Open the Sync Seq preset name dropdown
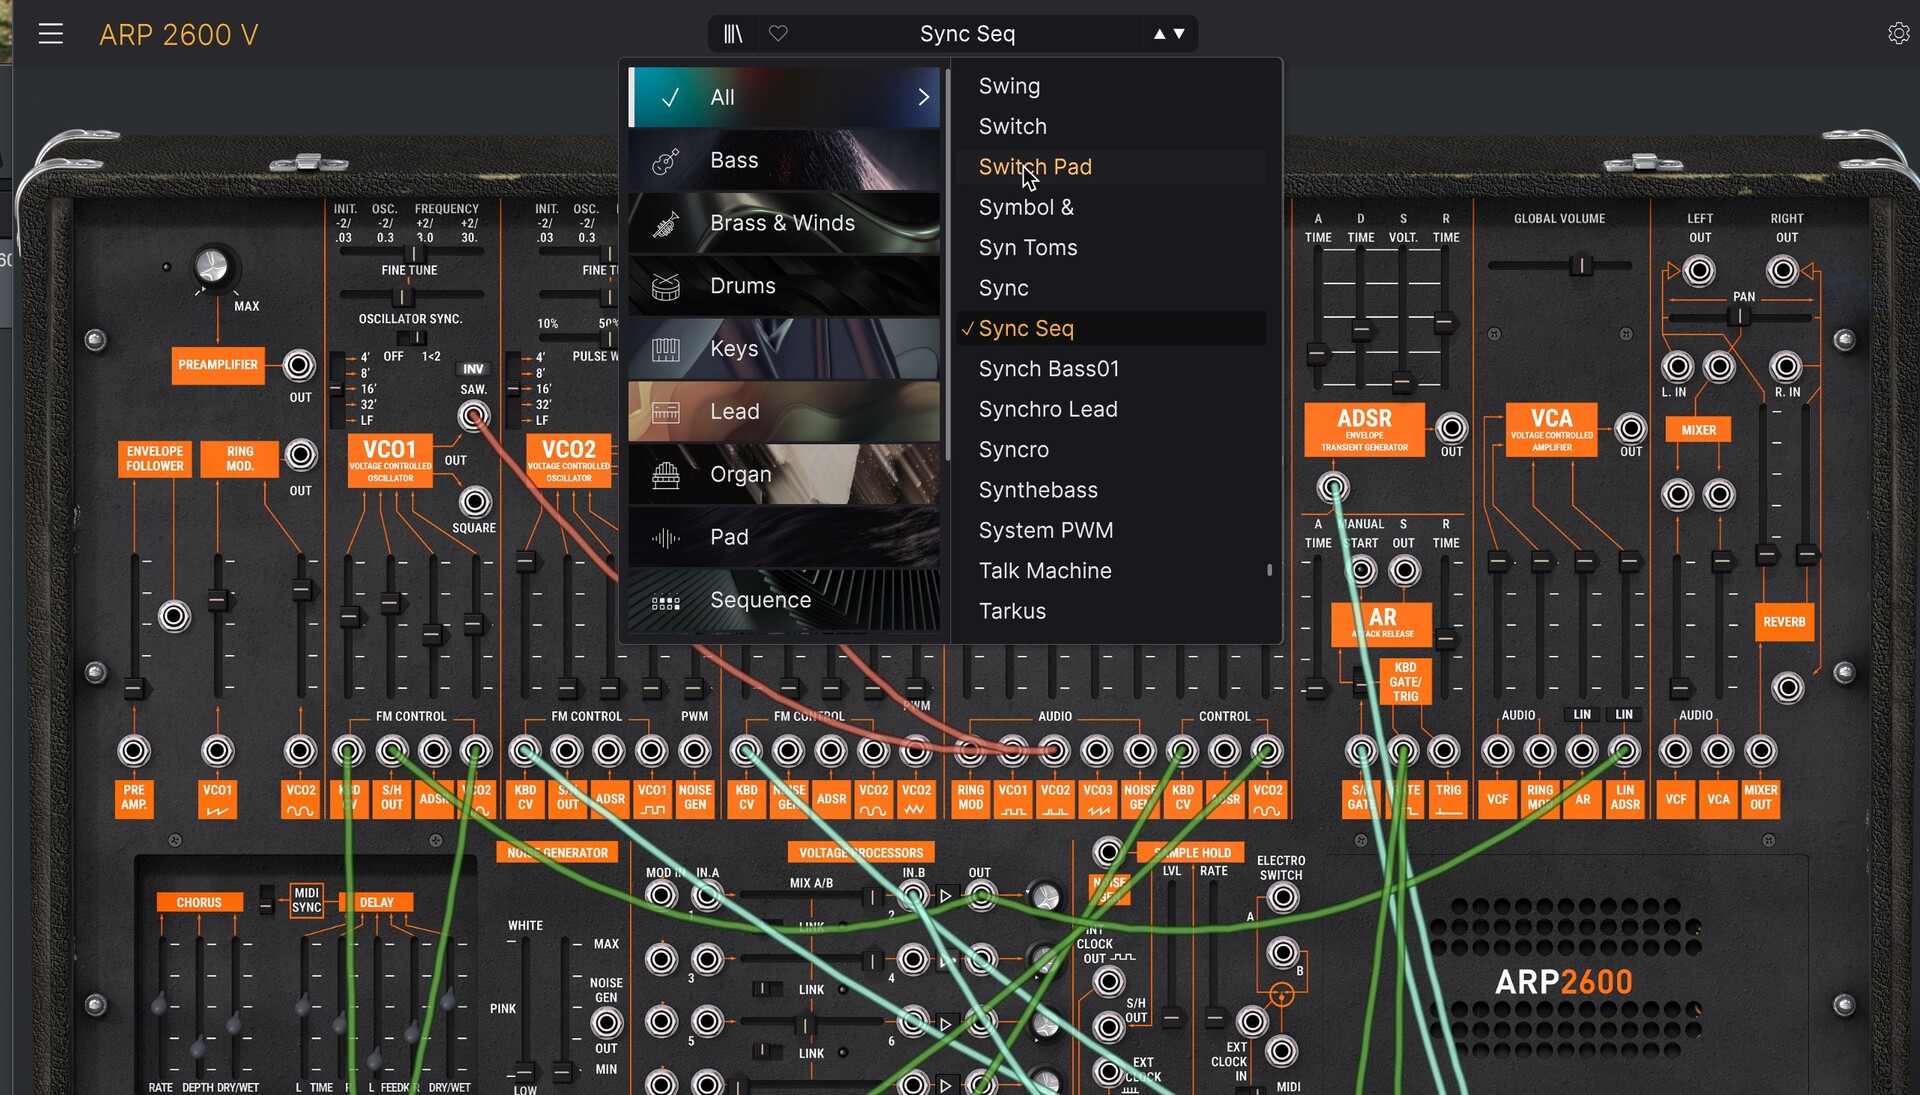The width and height of the screenshot is (1920, 1095). [x=967, y=34]
